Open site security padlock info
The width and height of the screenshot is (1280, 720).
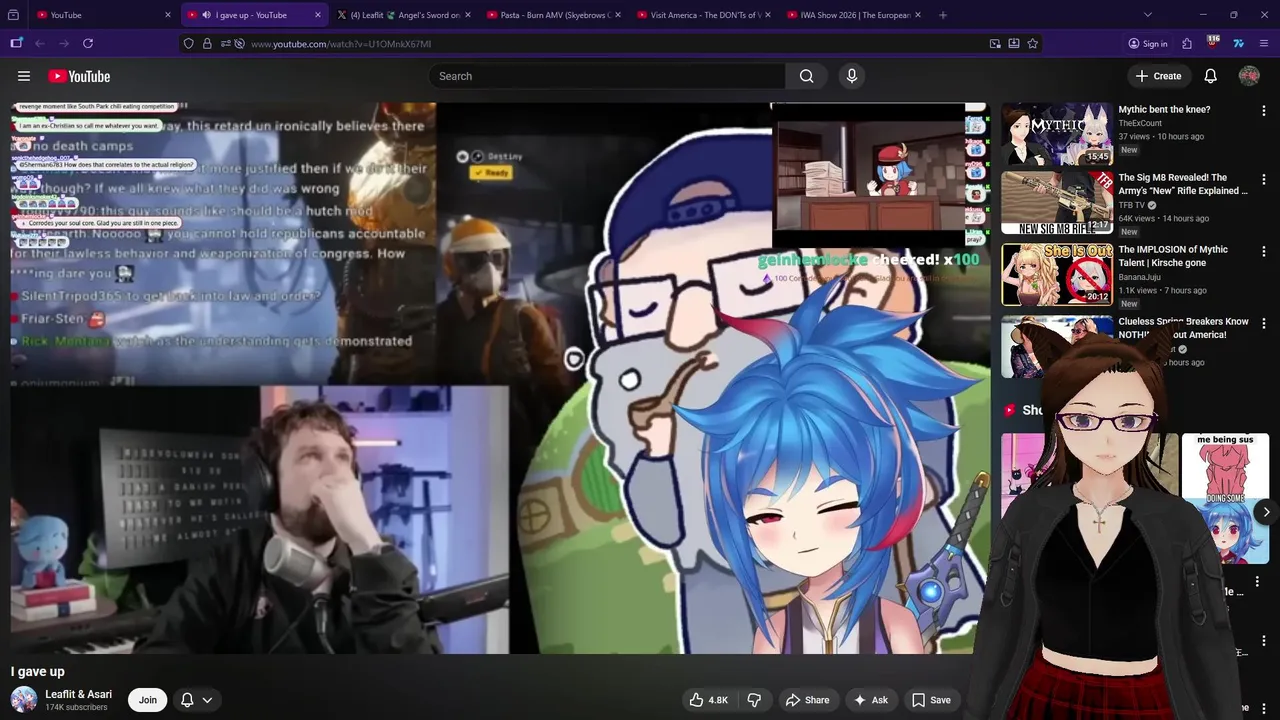click(x=207, y=44)
